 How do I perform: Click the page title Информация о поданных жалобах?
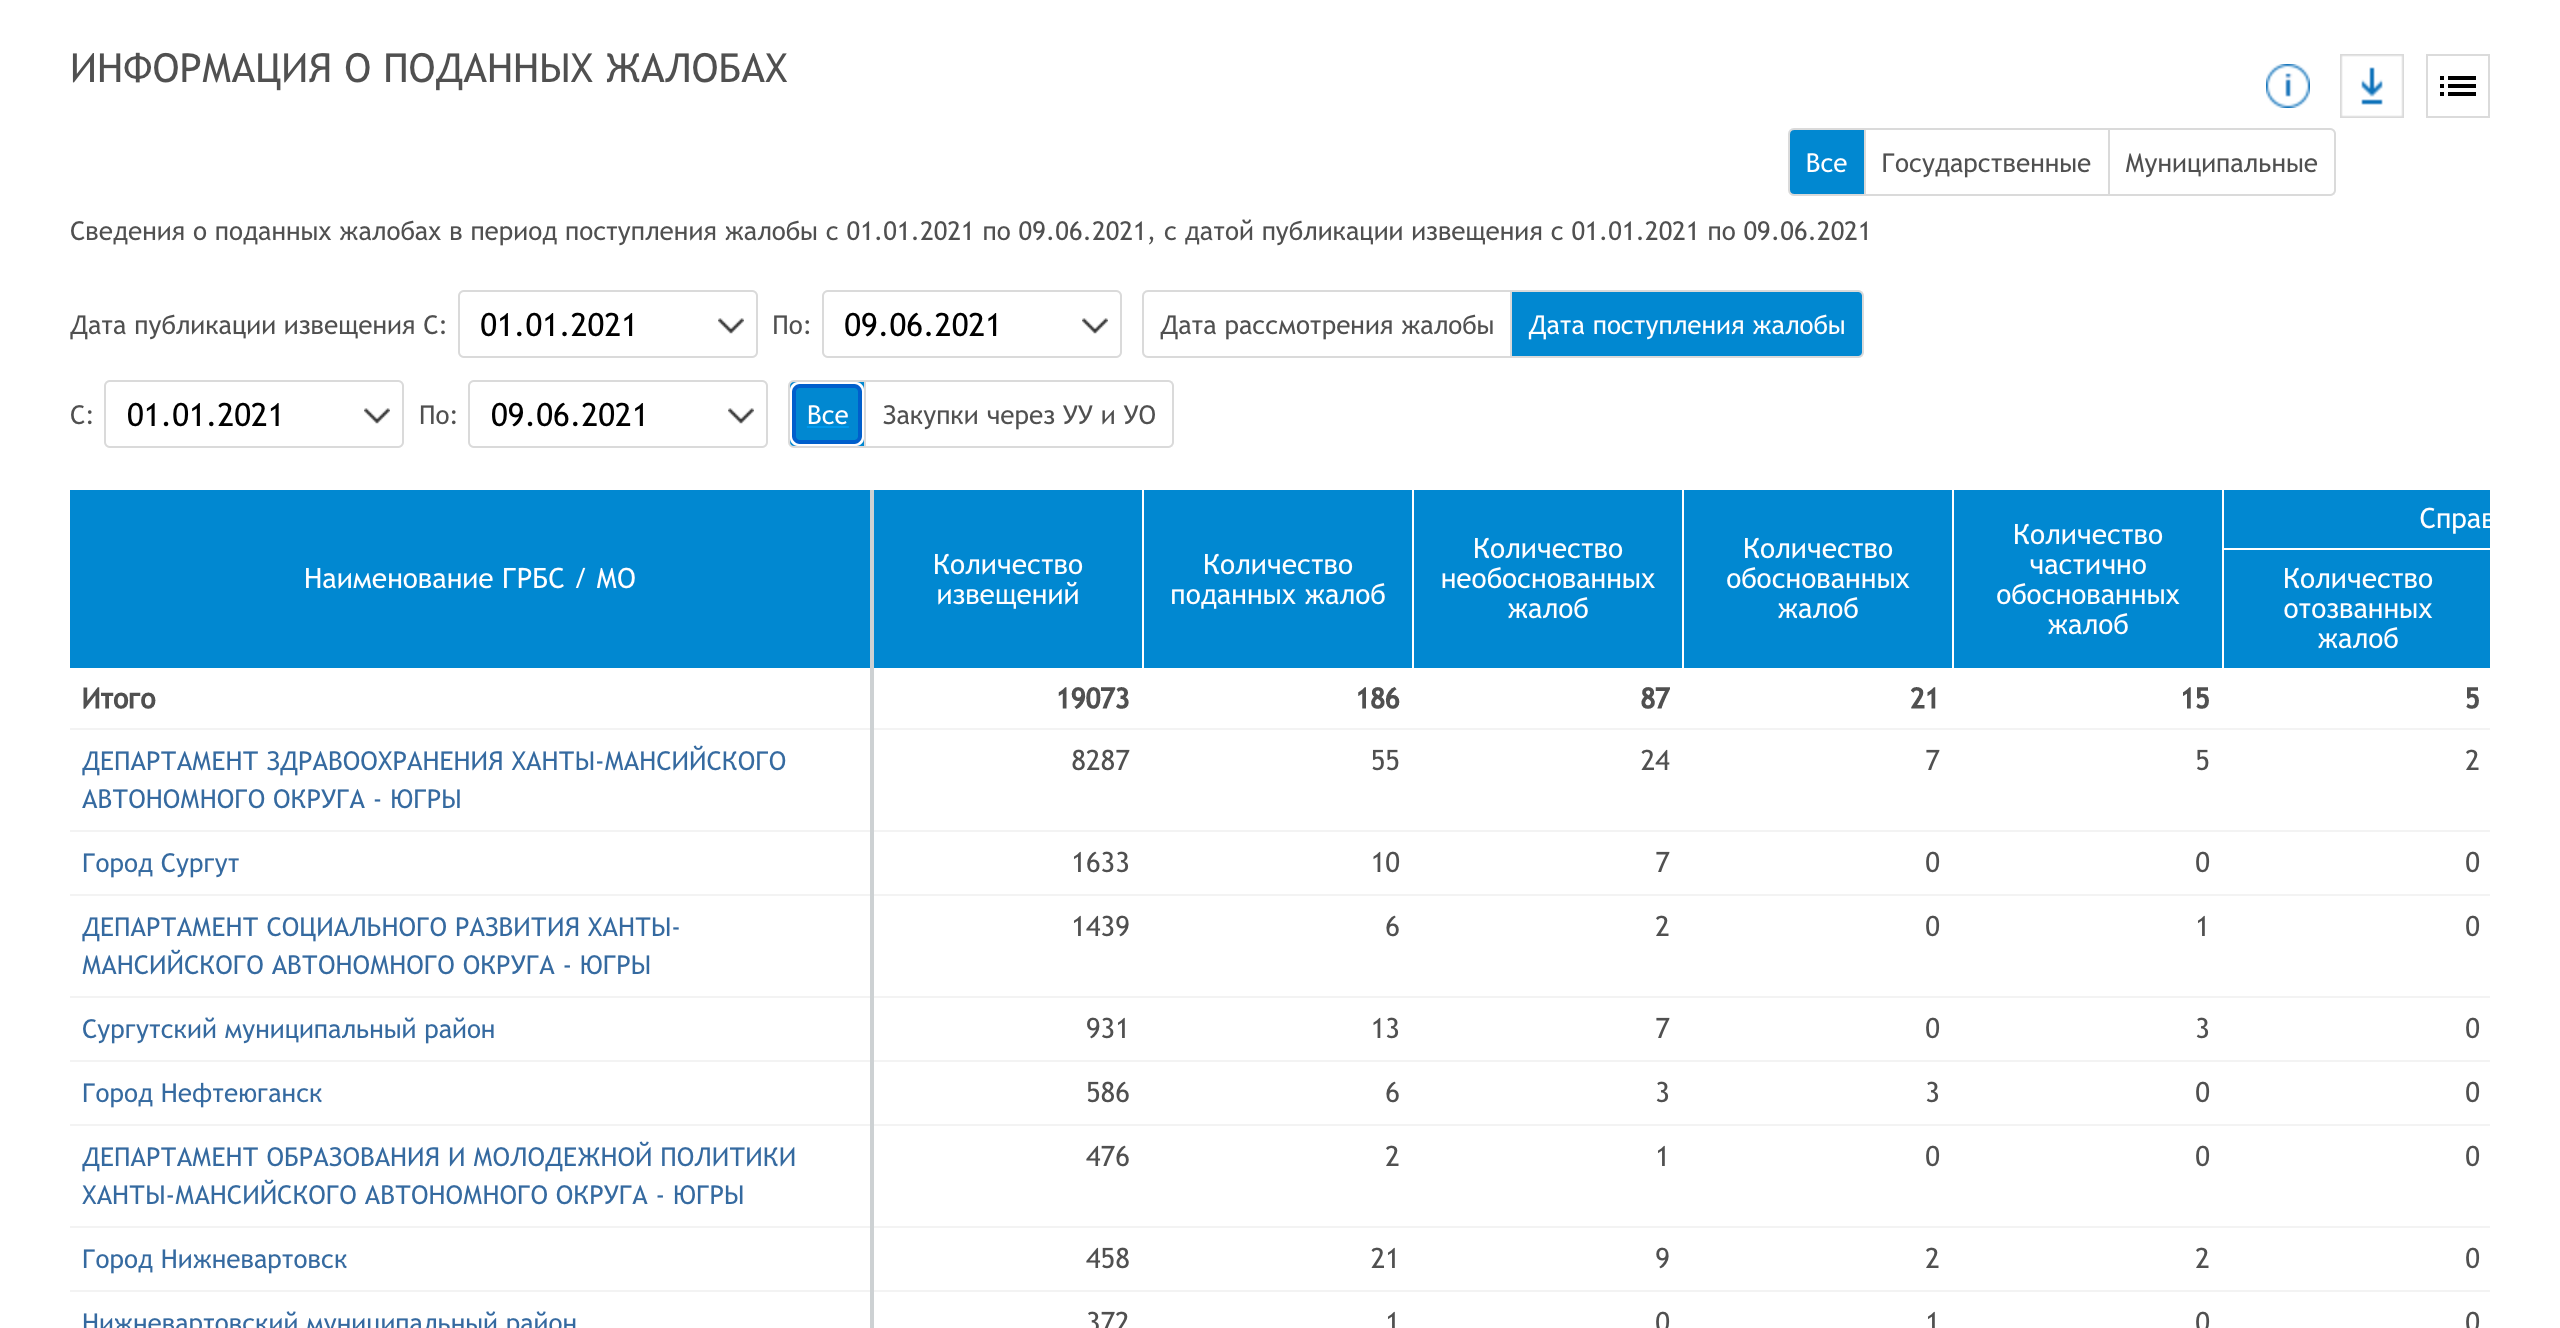(x=429, y=69)
